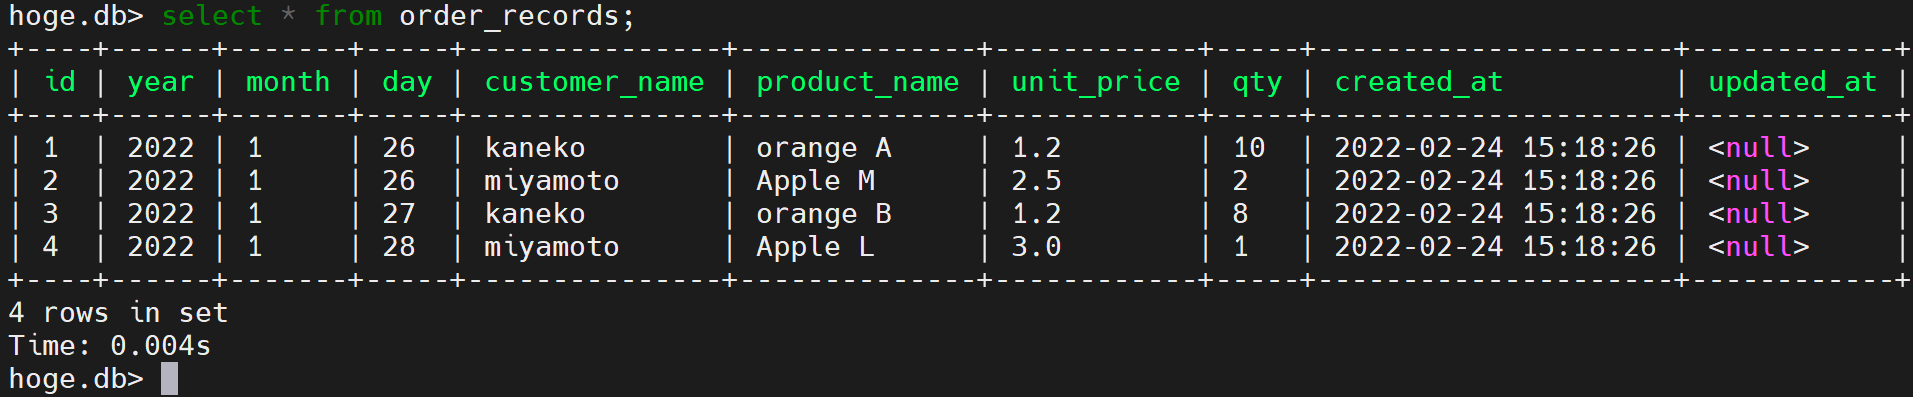Click the 'Apple M' product cell

815,181
